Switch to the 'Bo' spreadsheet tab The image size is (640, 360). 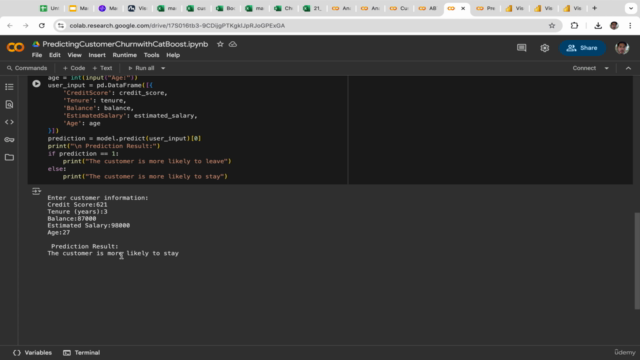pyautogui.click(x=225, y=8)
